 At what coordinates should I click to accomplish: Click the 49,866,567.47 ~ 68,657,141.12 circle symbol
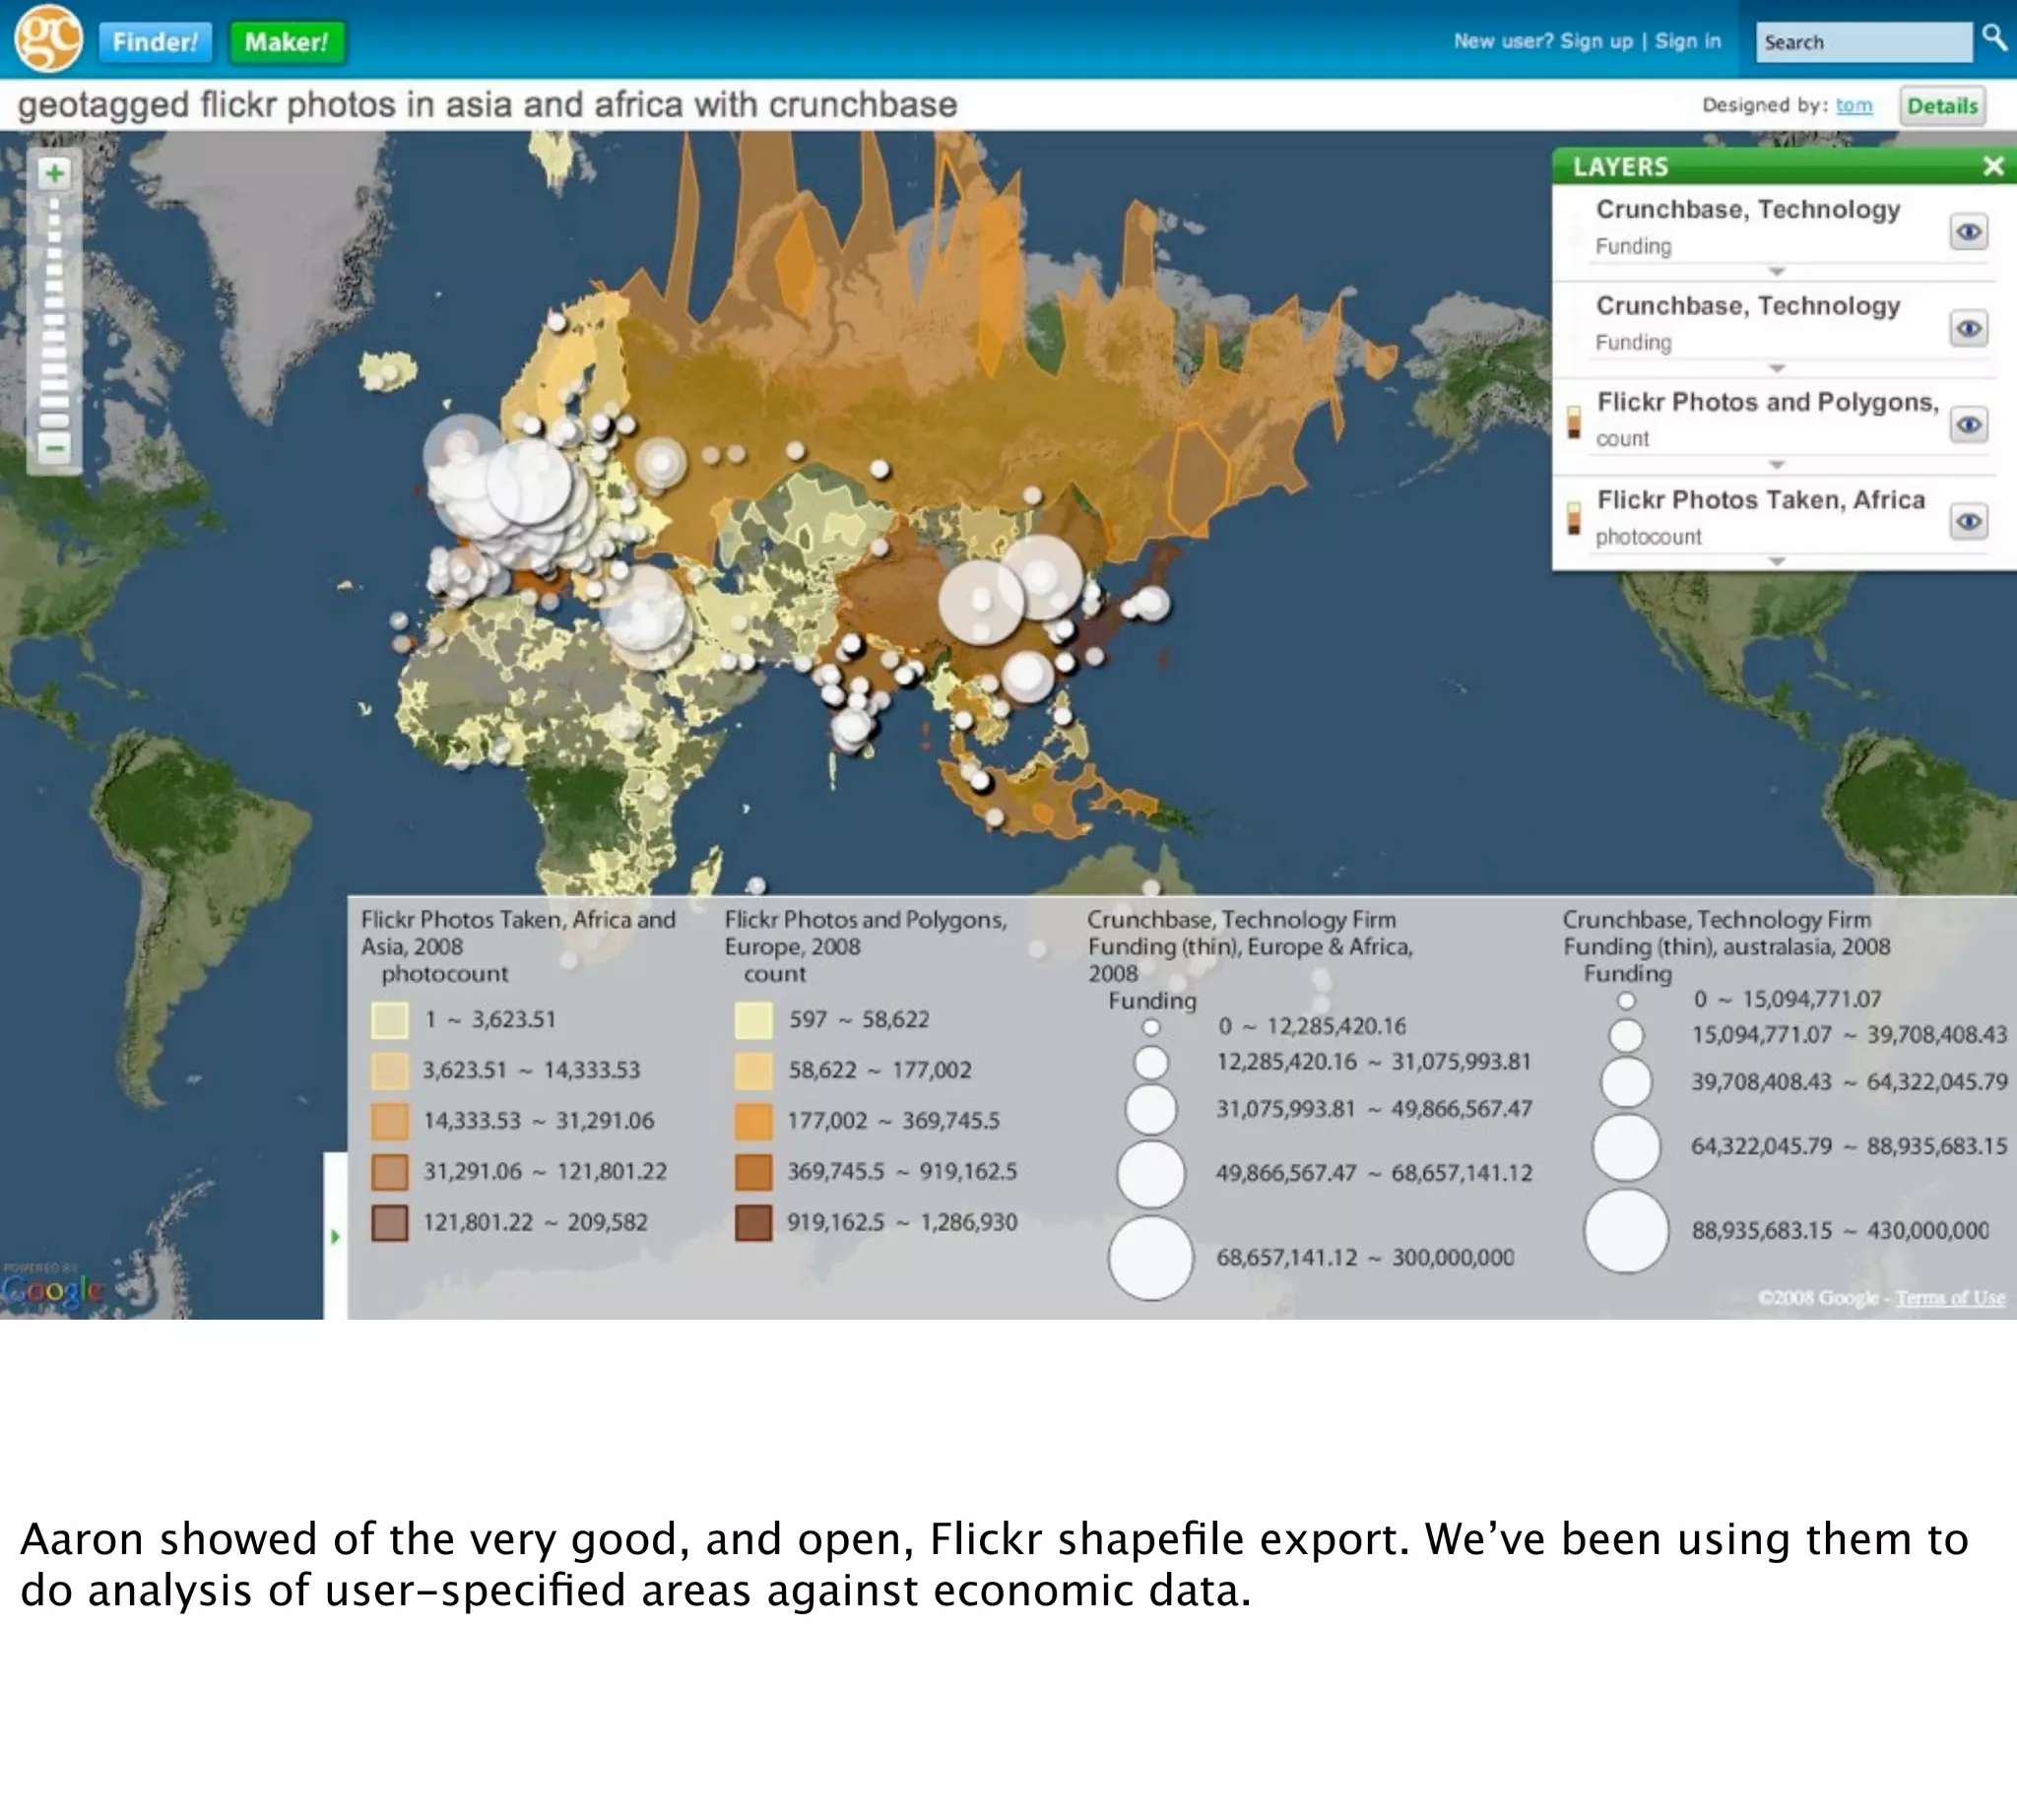tap(1151, 1174)
